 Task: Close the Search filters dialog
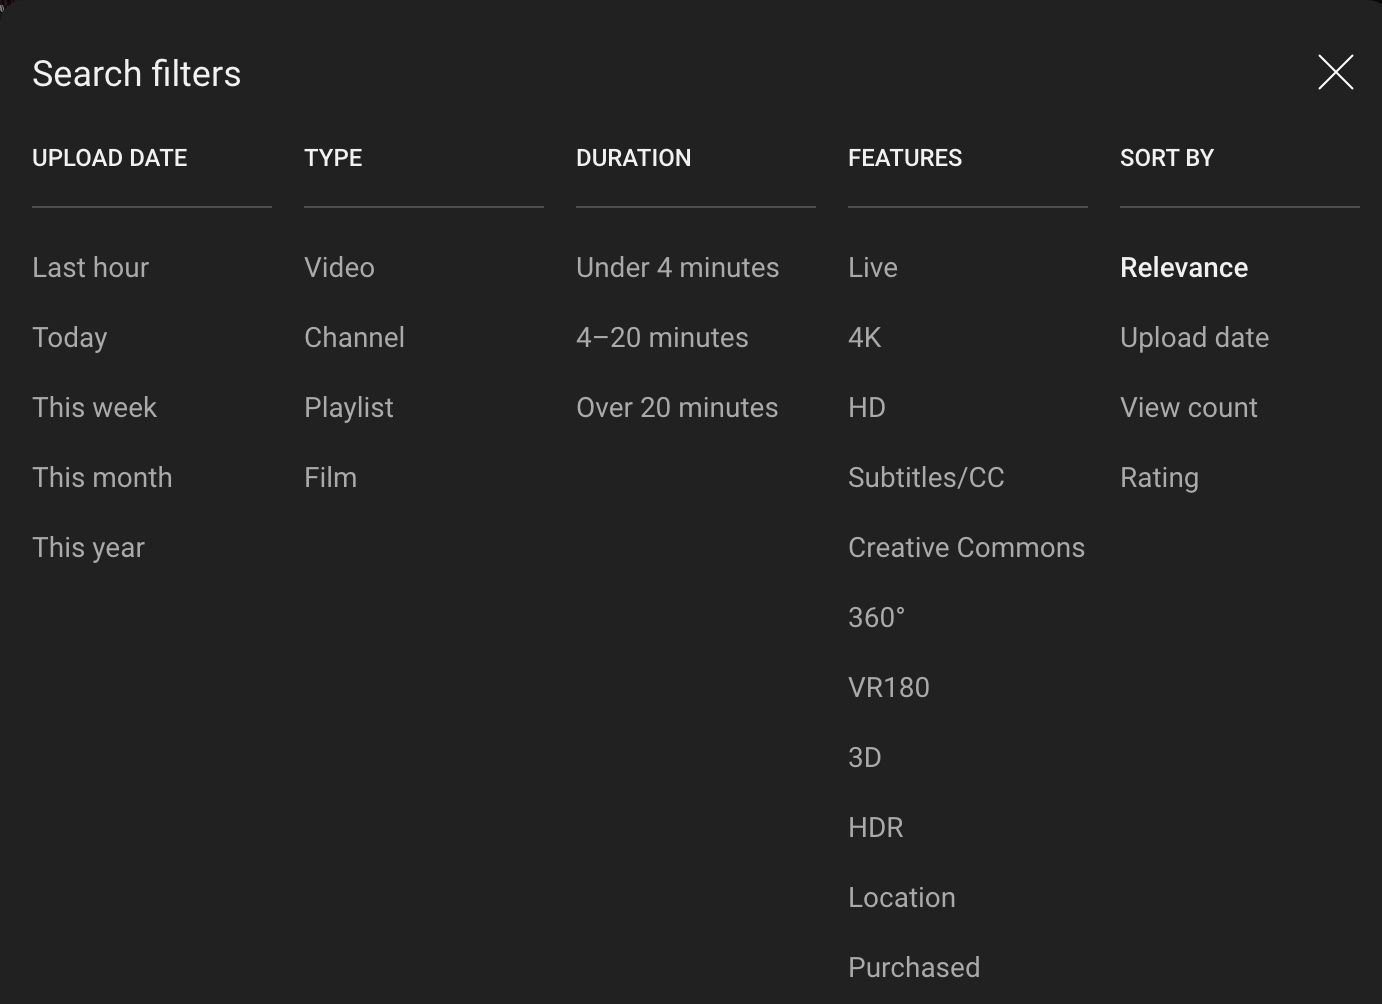[x=1336, y=72]
